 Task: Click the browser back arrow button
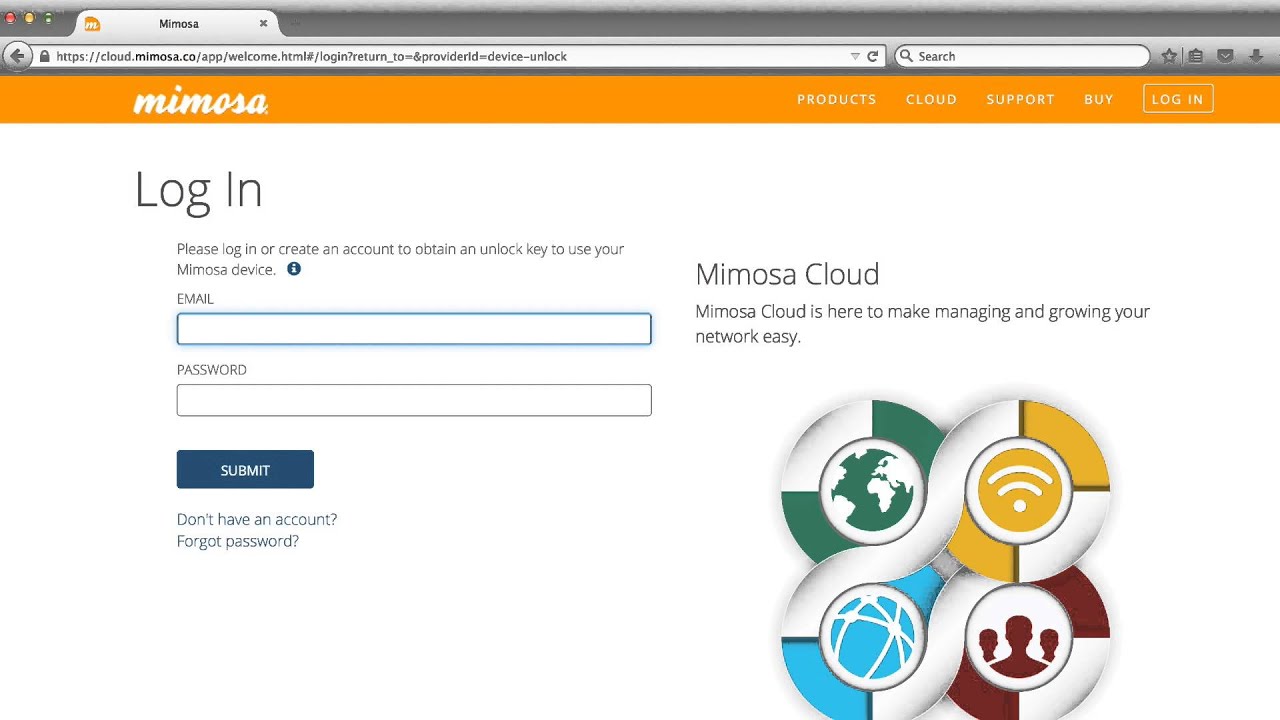pyautogui.click(x=17, y=56)
